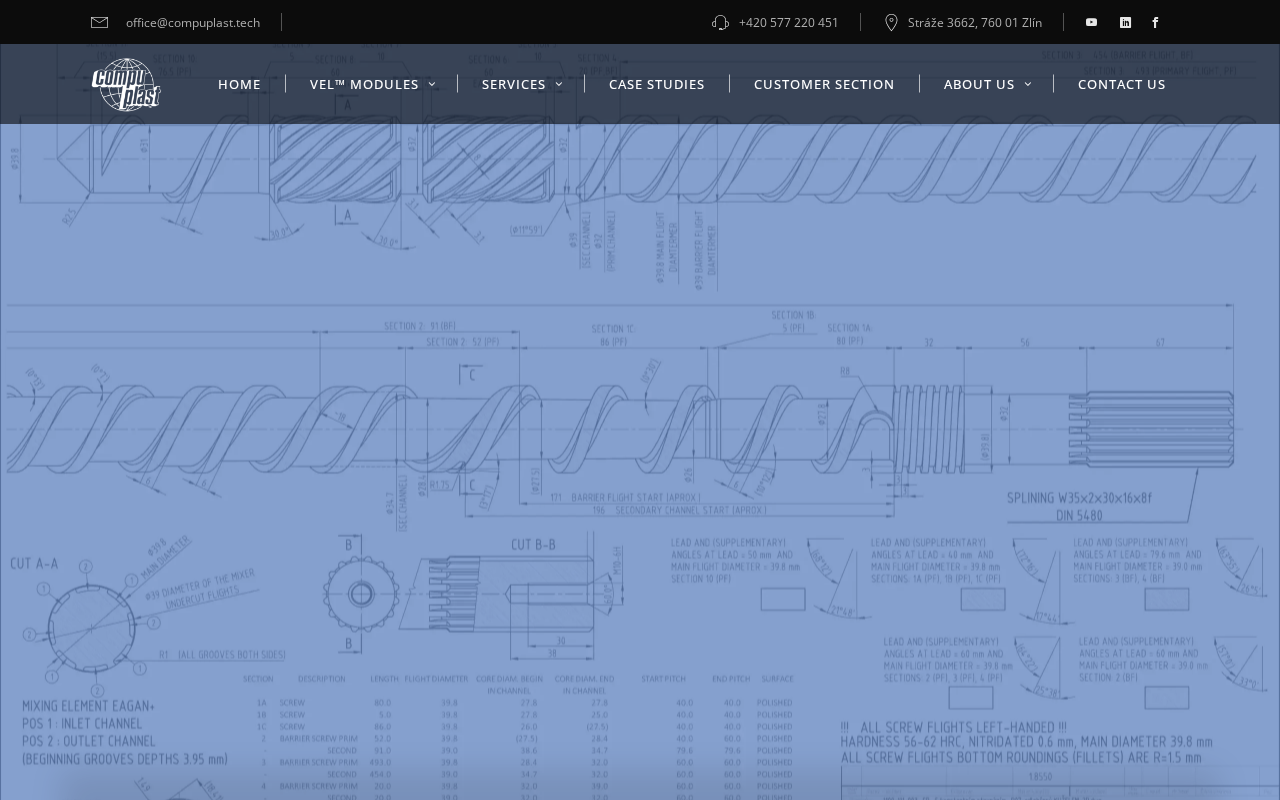Click the map pin location icon
Image resolution: width=1280 pixels, height=800 pixels.
coord(891,22)
